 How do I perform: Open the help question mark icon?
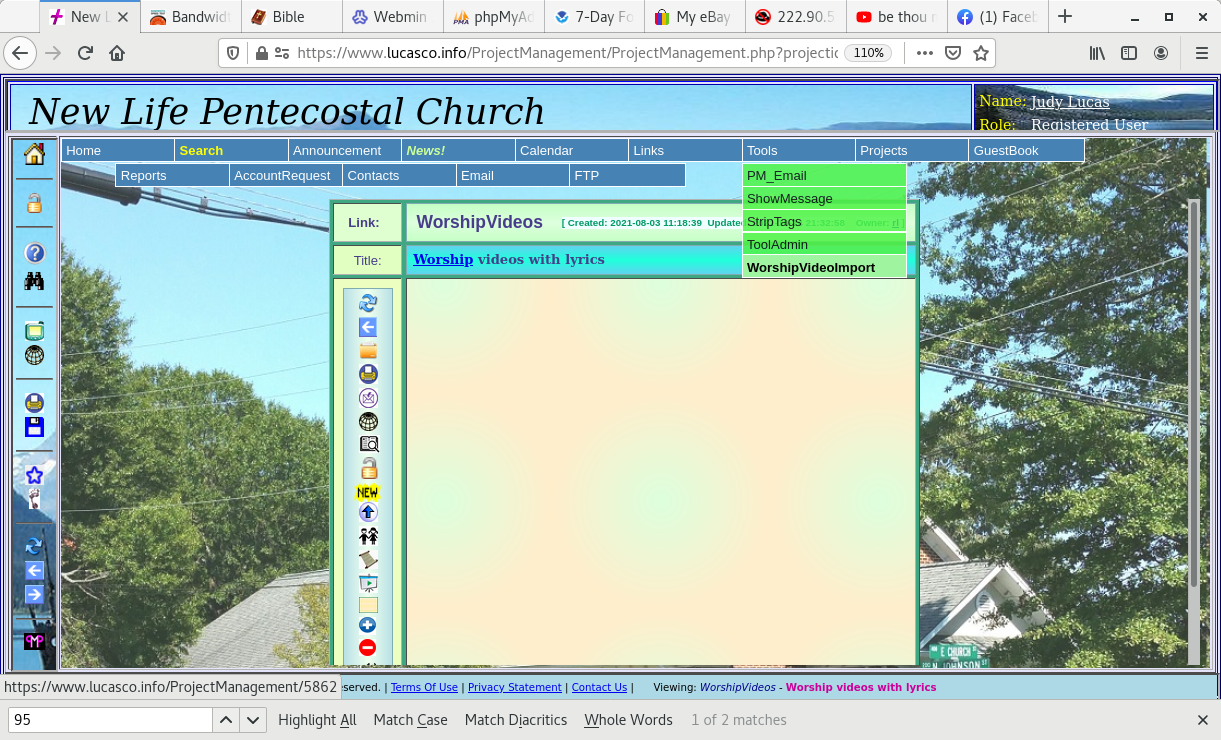[x=34, y=254]
